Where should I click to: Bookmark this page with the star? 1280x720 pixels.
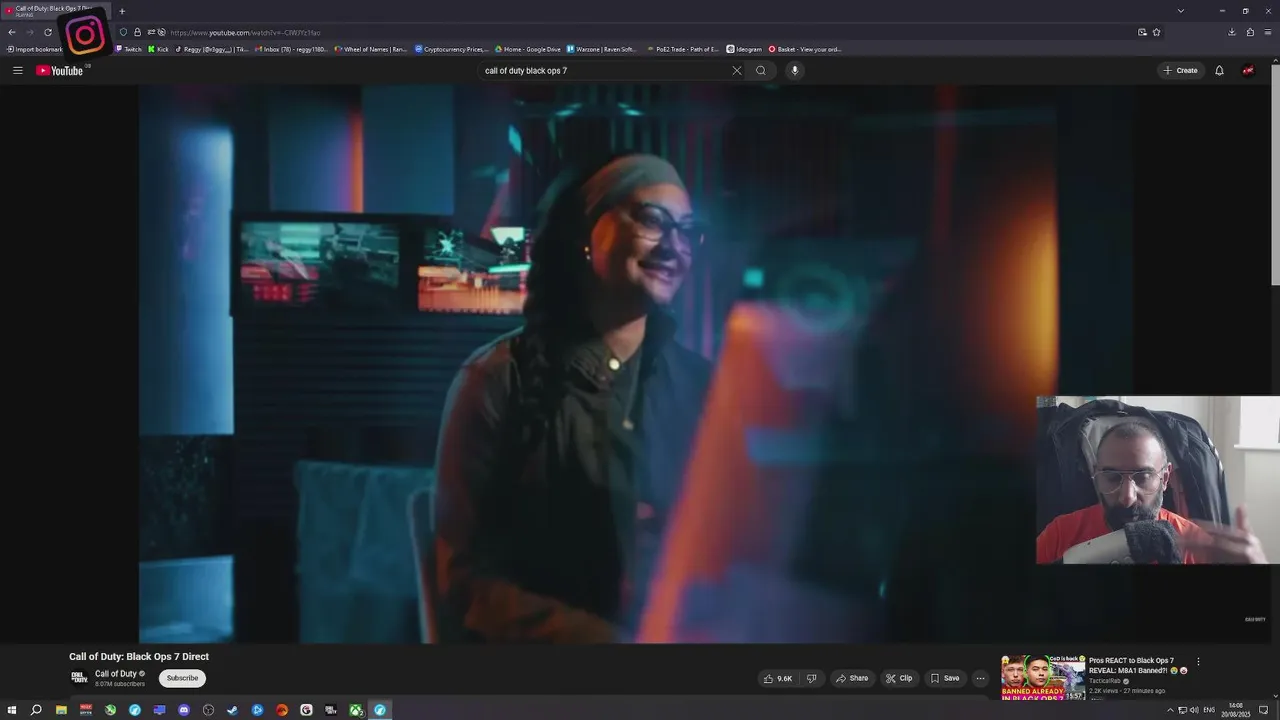pyautogui.click(x=1157, y=32)
